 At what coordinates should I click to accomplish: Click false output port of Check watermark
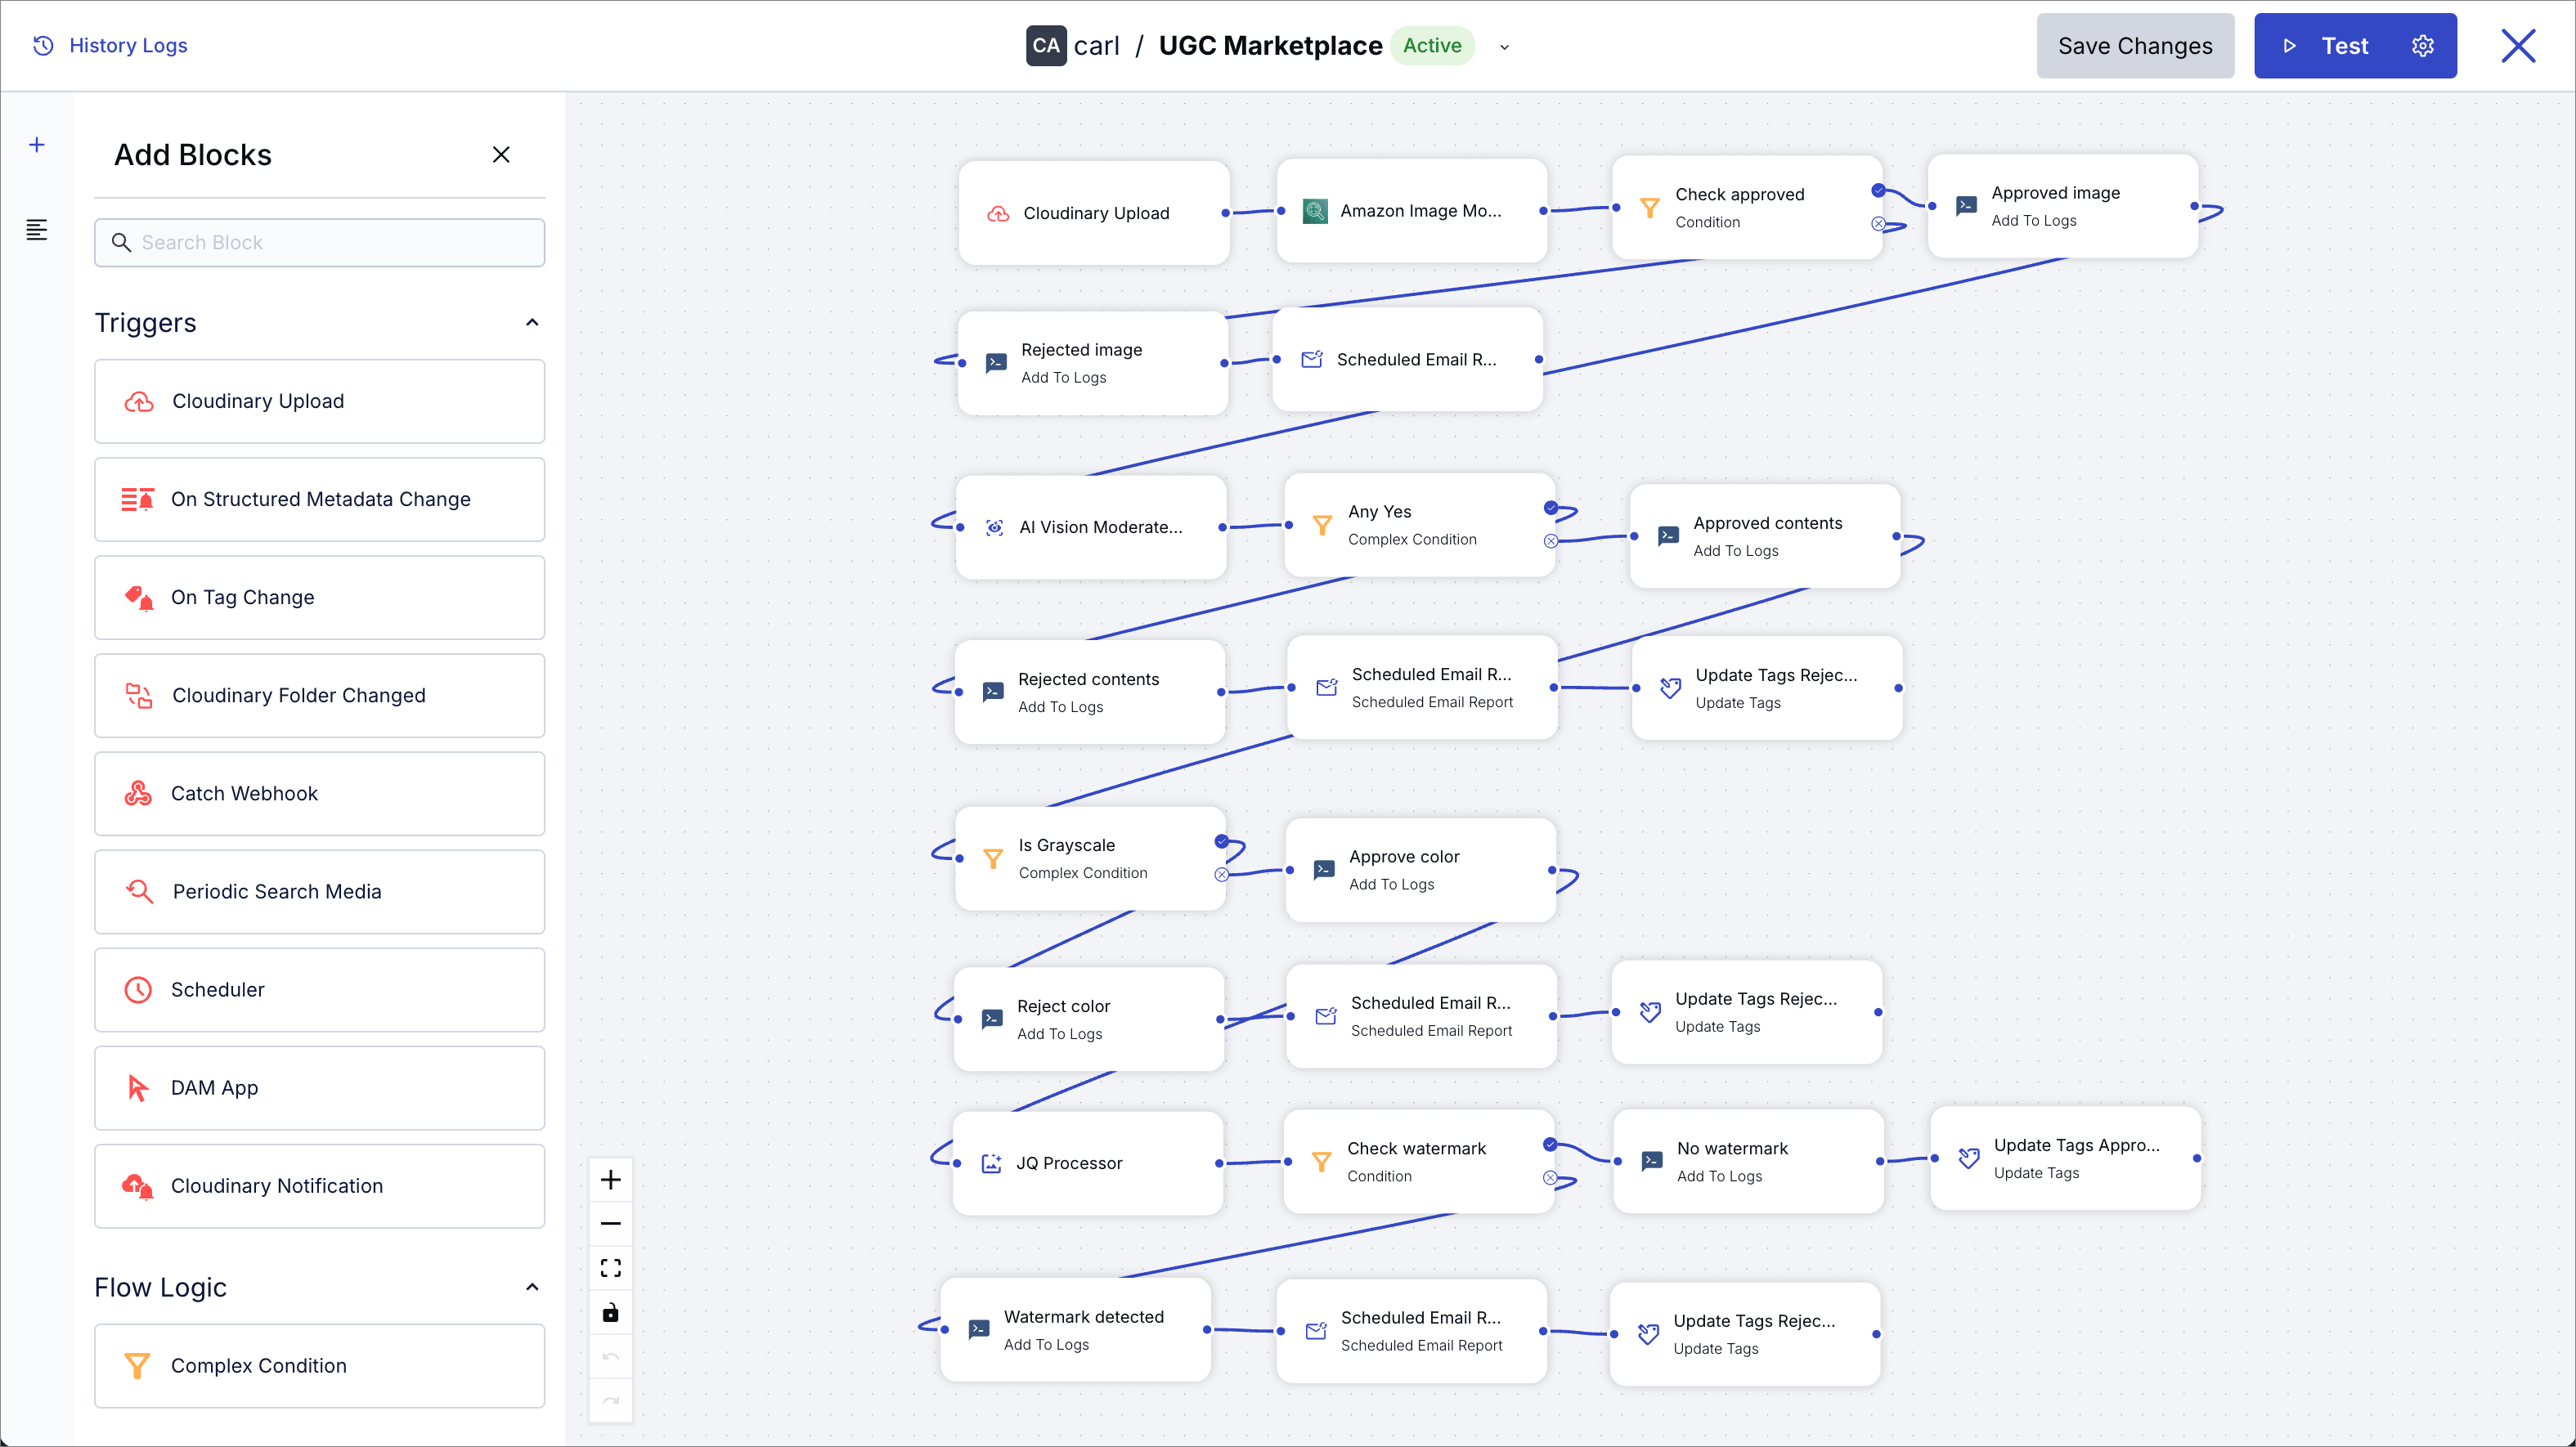point(1550,1178)
